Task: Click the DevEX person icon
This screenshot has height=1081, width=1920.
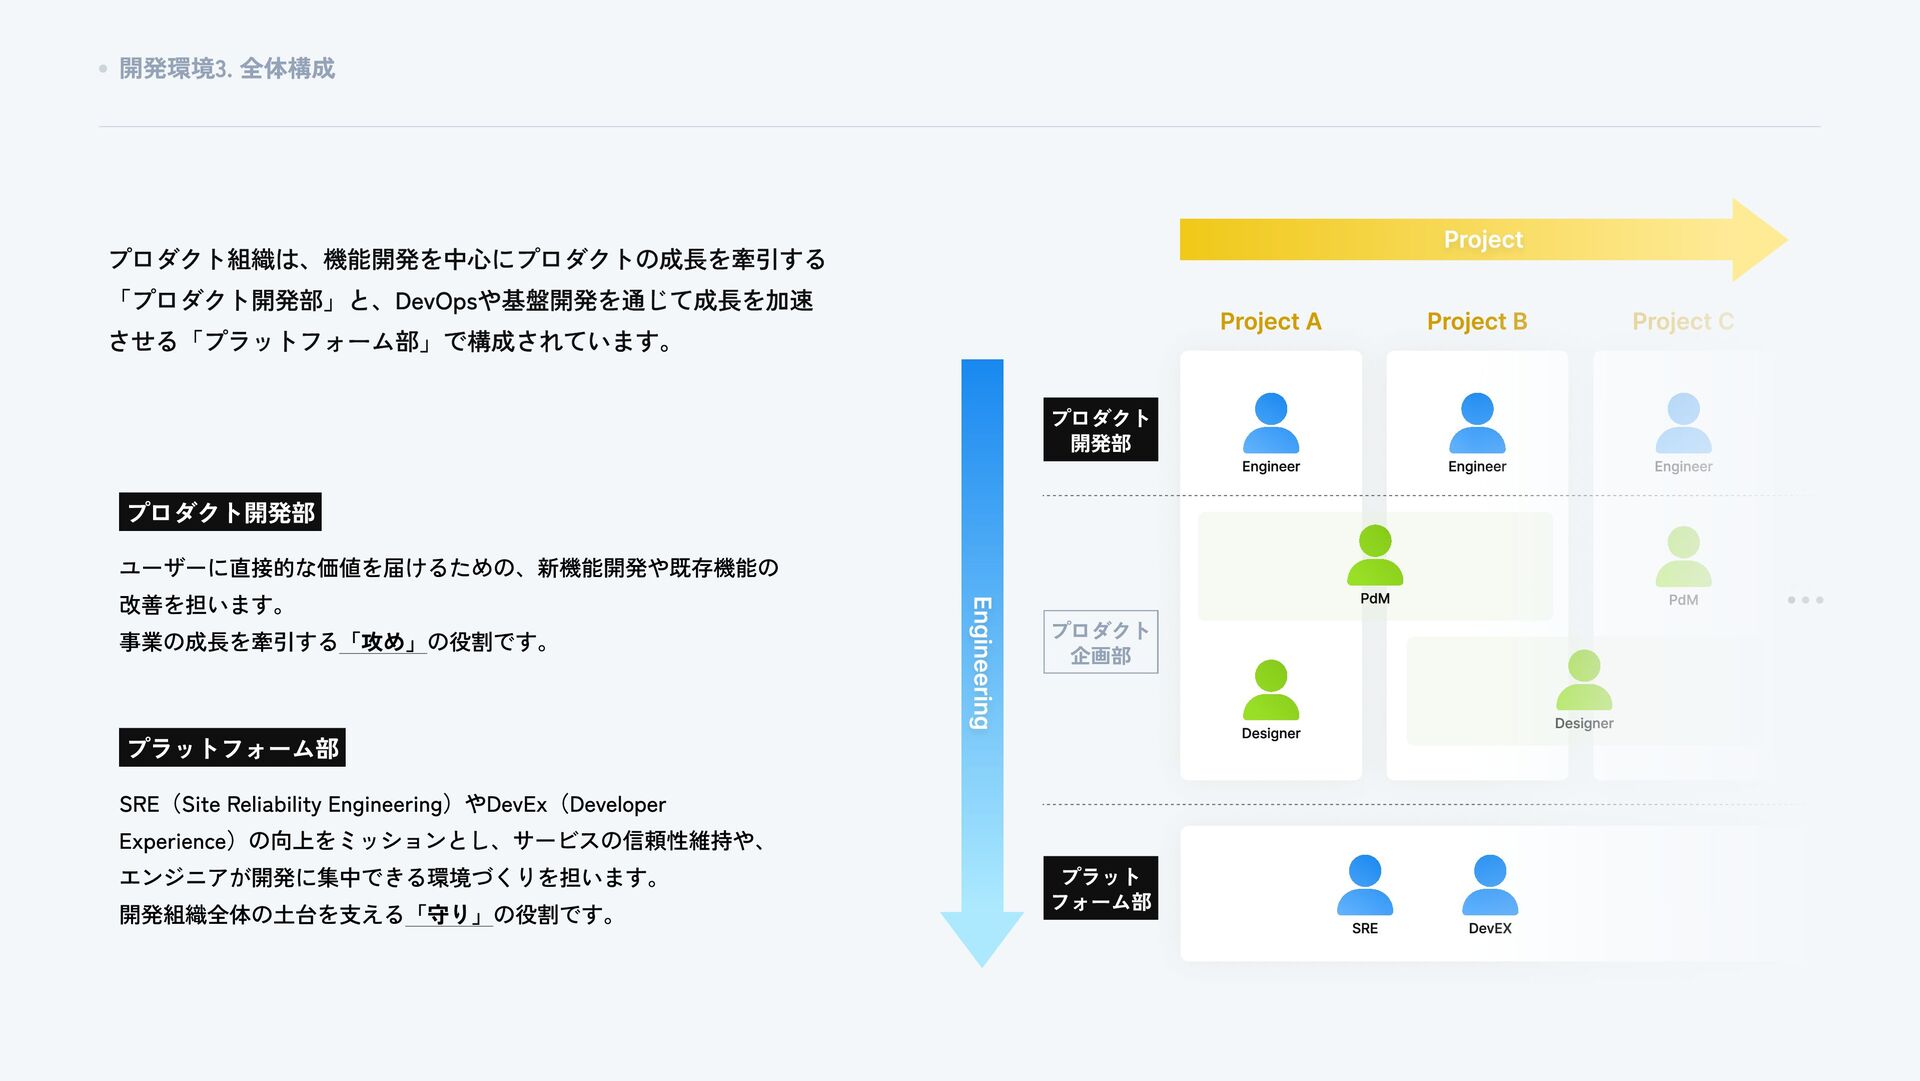Action: tap(1489, 885)
